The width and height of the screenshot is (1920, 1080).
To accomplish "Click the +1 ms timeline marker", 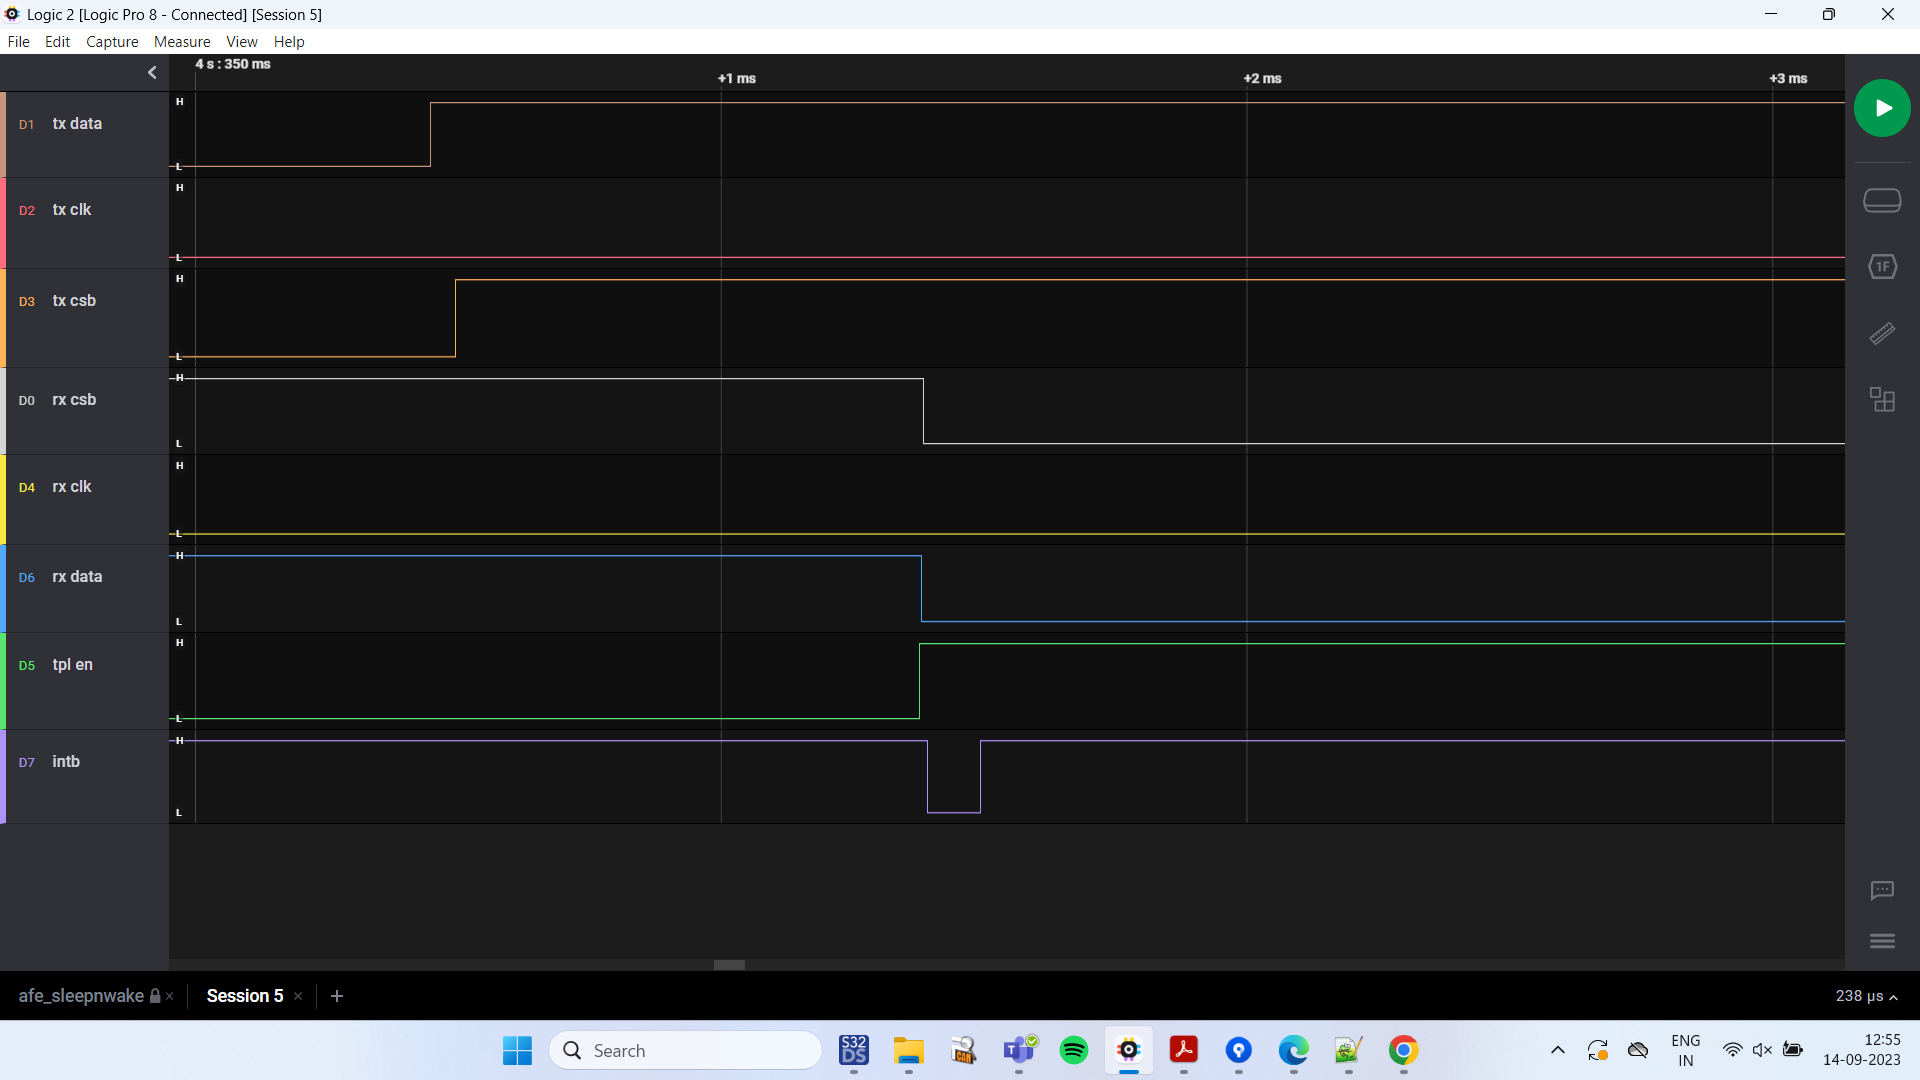I will (x=737, y=78).
